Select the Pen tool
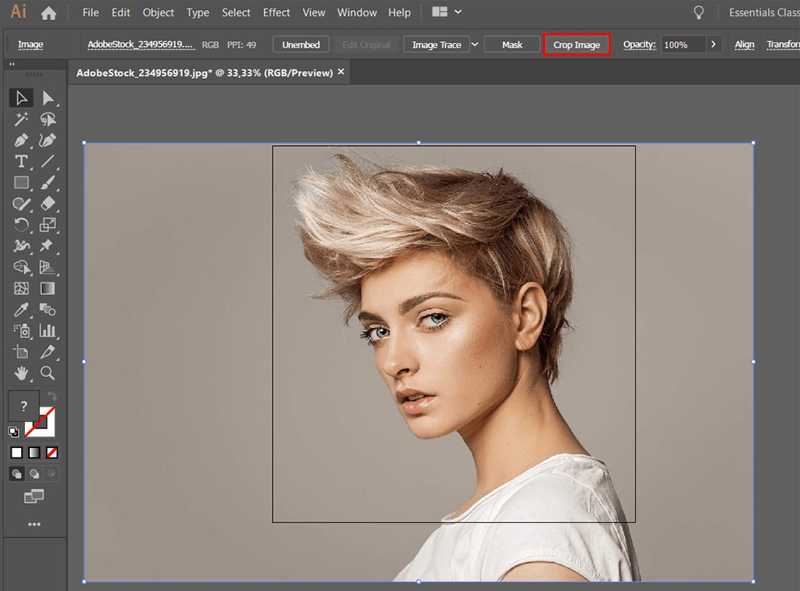800x591 pixels. coord(22,140)
